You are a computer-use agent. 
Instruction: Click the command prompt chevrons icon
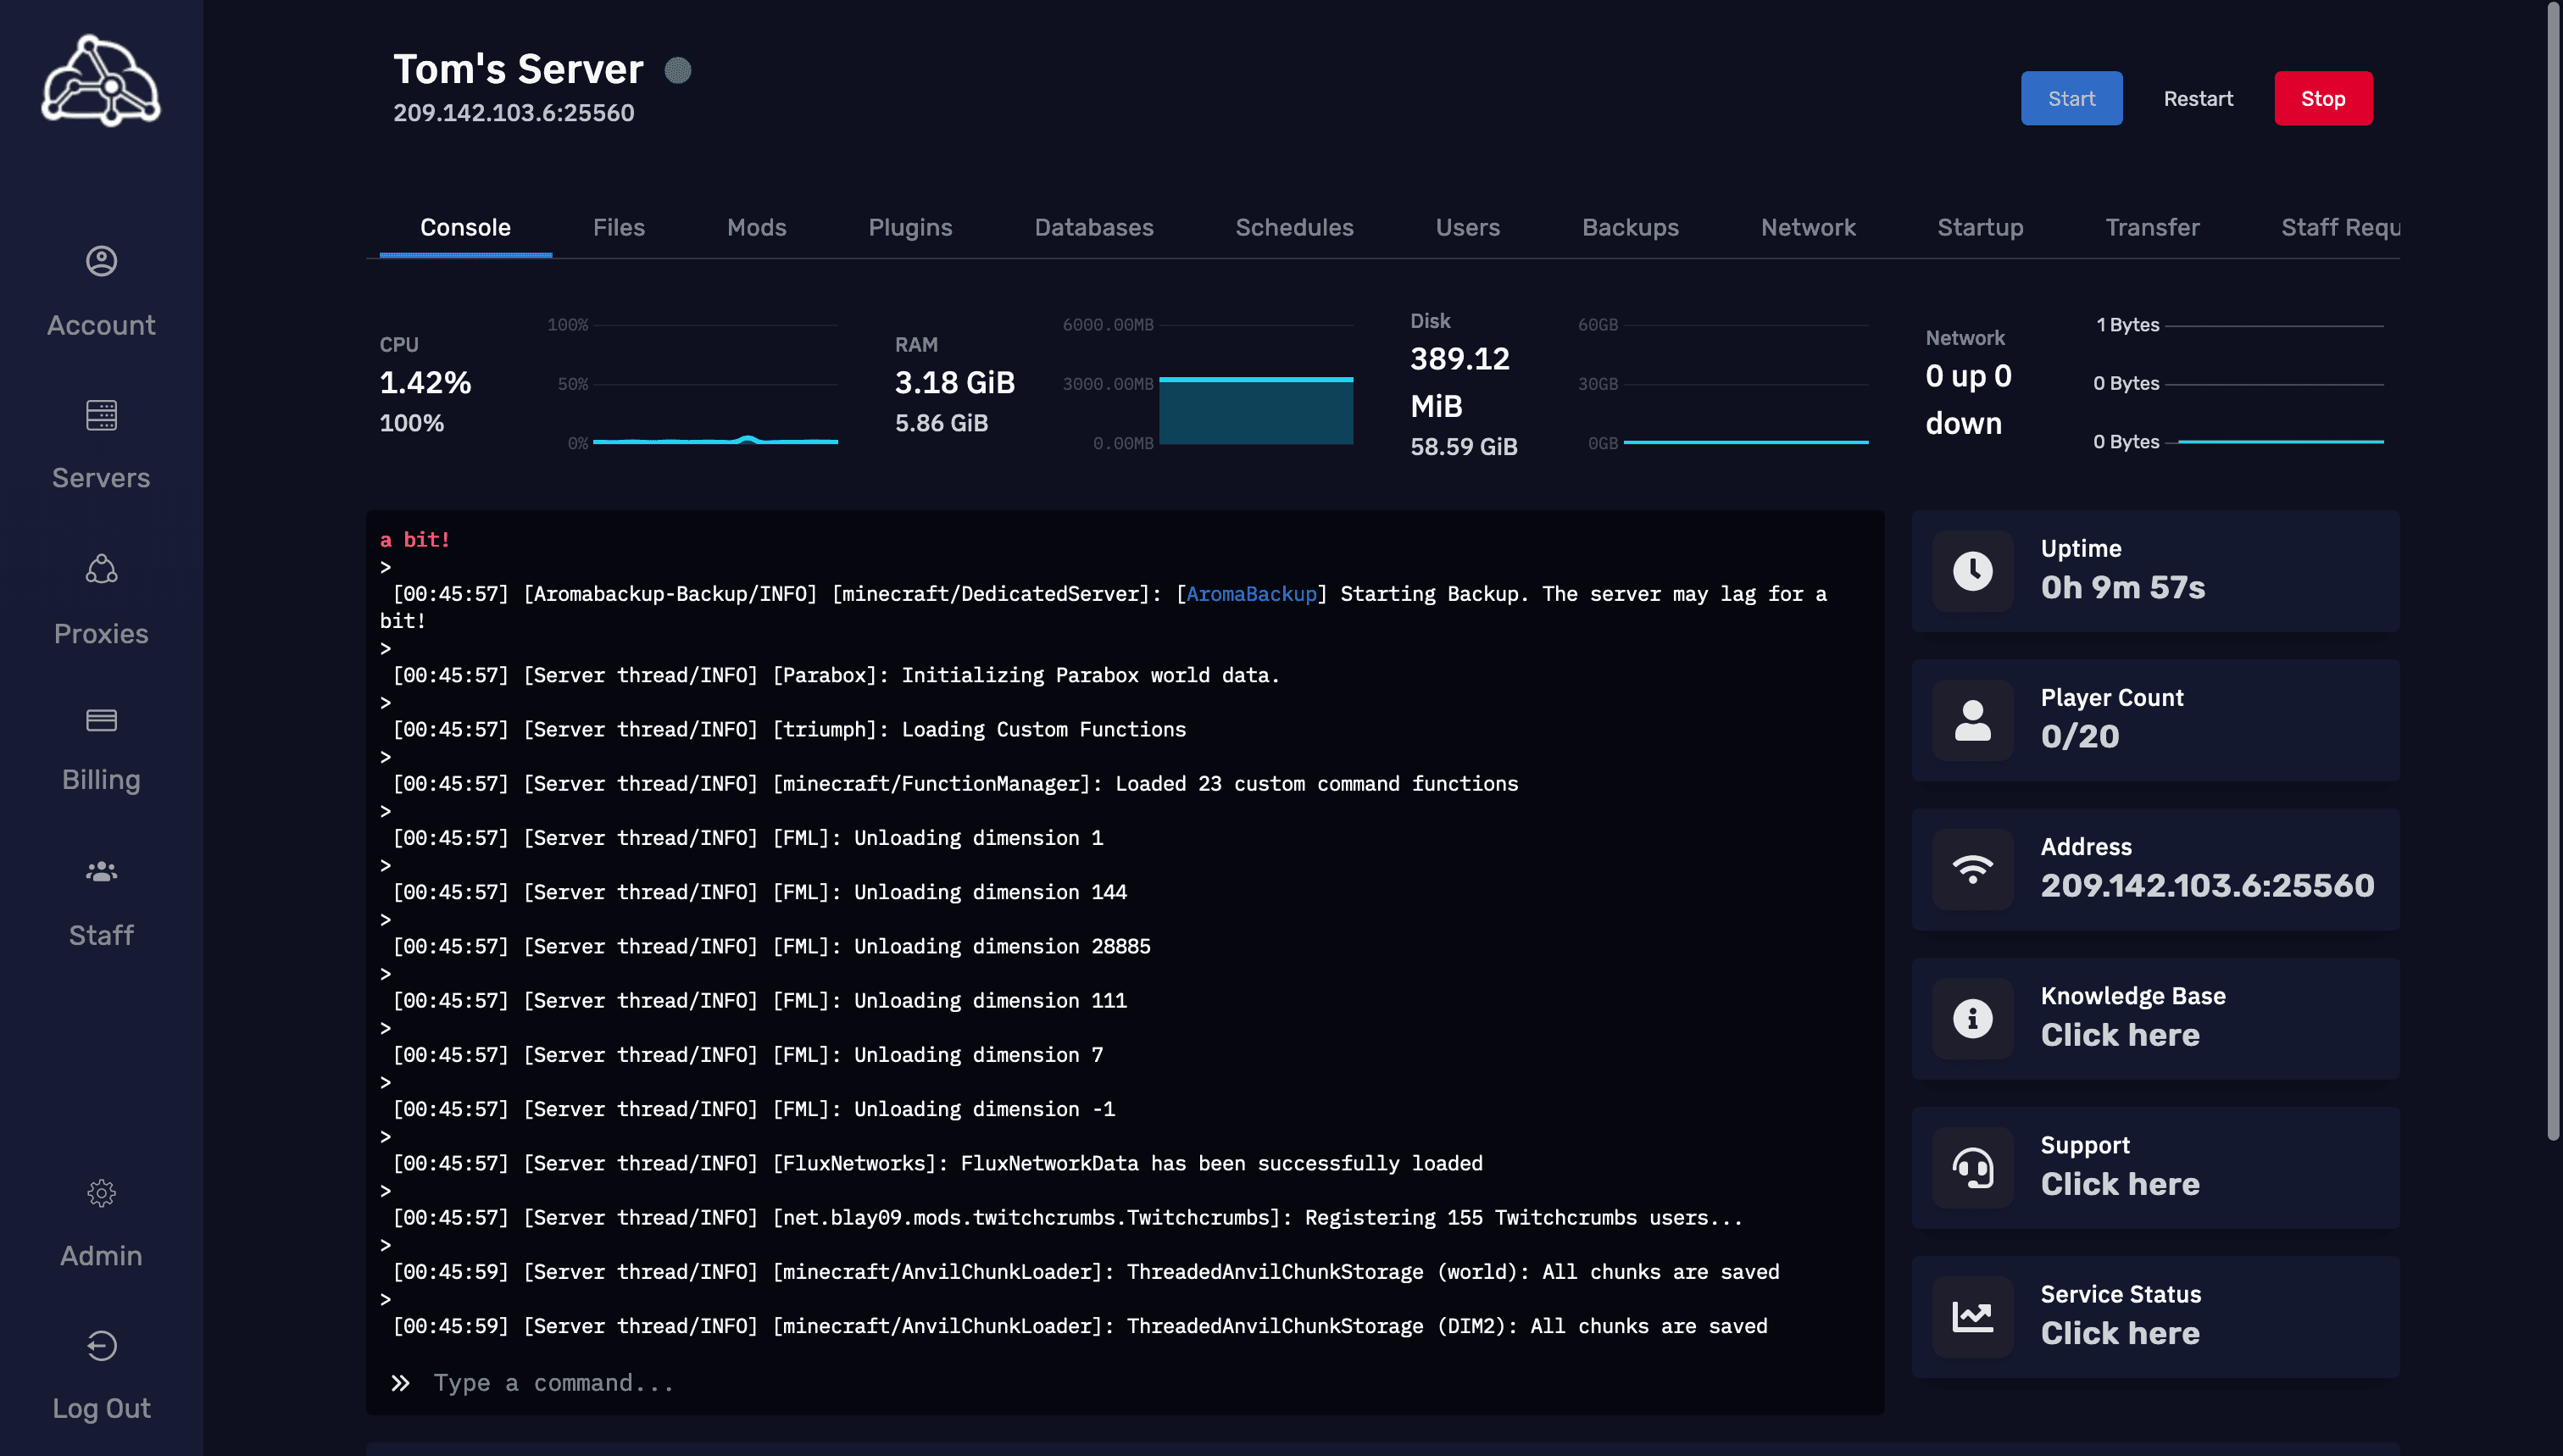pyautogui.click(x=400, y=1383)
